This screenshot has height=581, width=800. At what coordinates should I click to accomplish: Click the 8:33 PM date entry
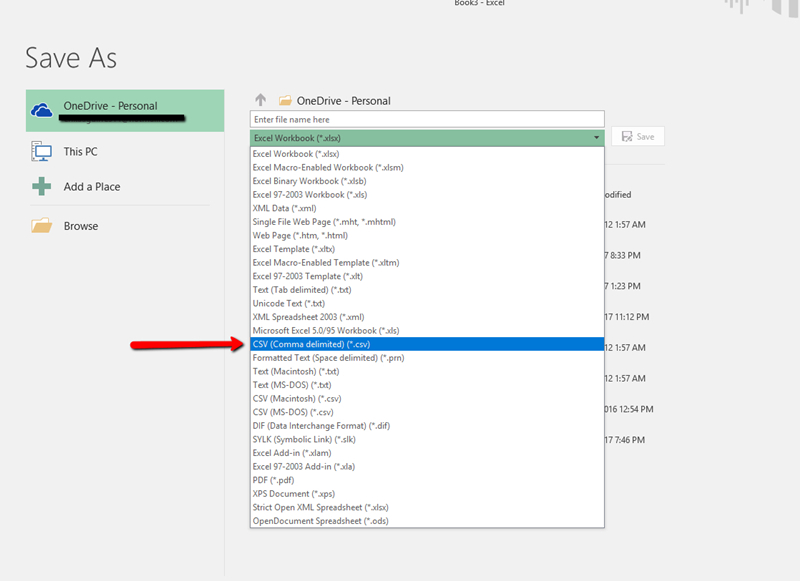[623, 255]
